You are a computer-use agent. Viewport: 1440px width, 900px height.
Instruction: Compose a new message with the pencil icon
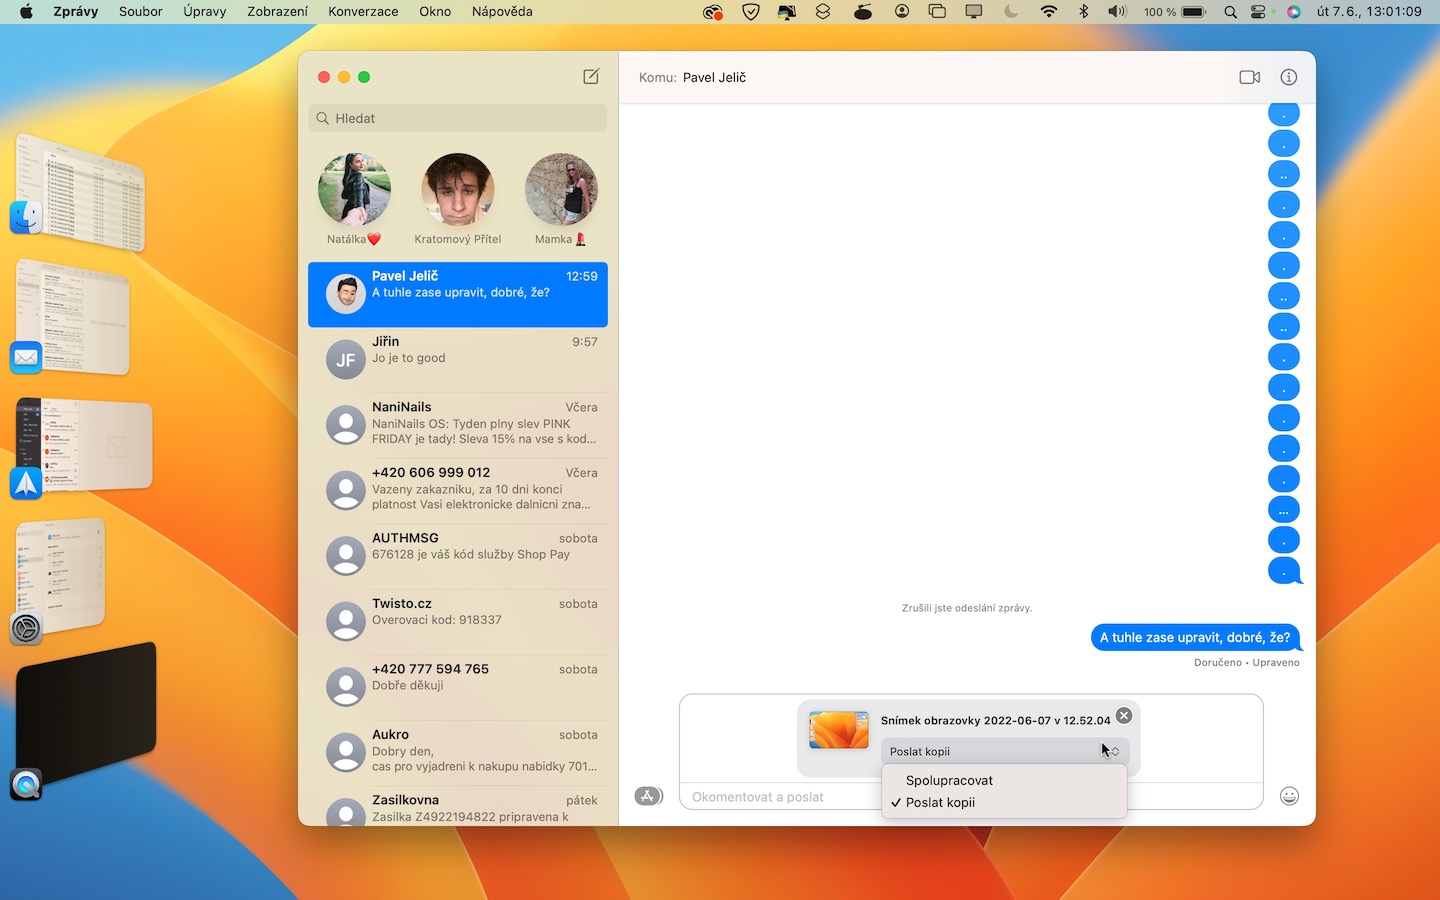tap(591, 77)
